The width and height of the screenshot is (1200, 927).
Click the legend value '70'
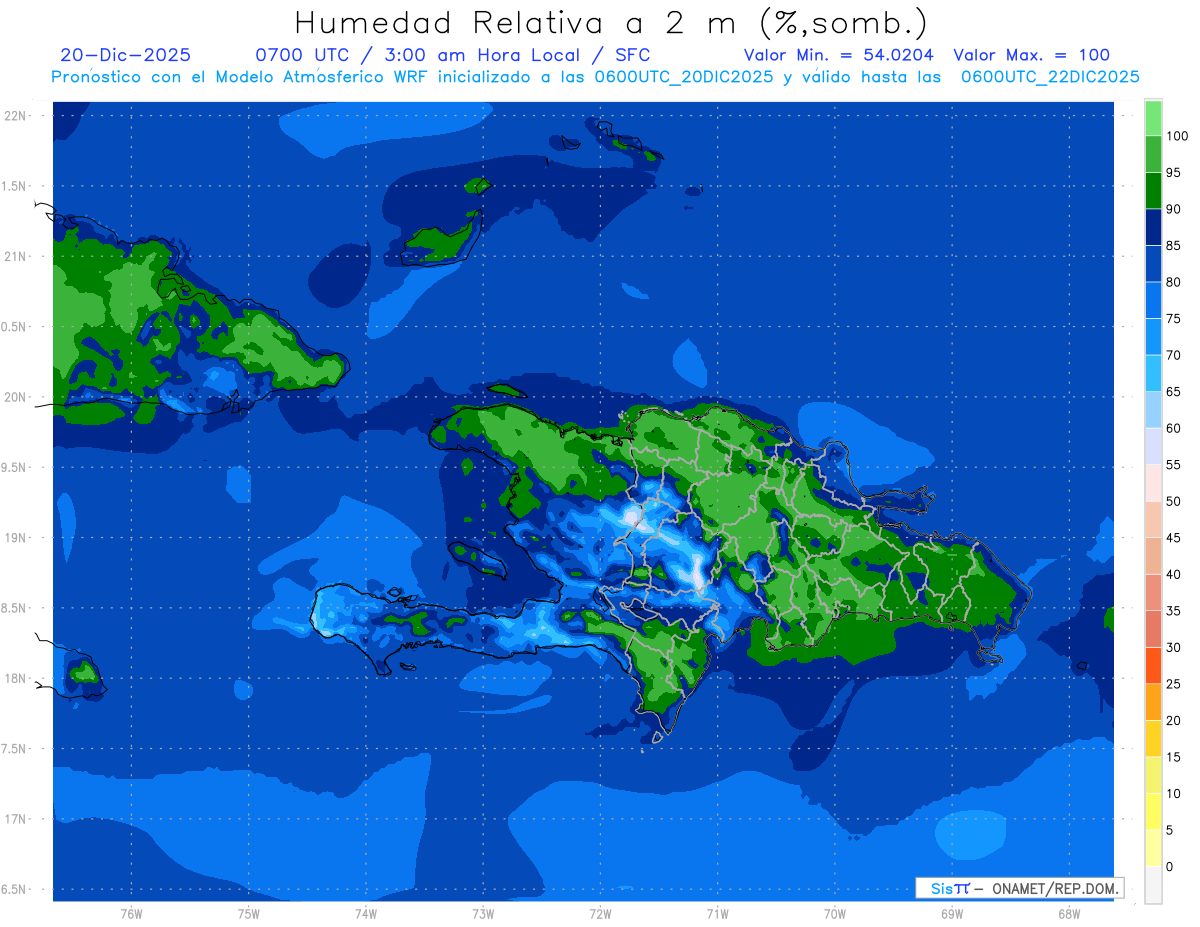(1173, 355)
